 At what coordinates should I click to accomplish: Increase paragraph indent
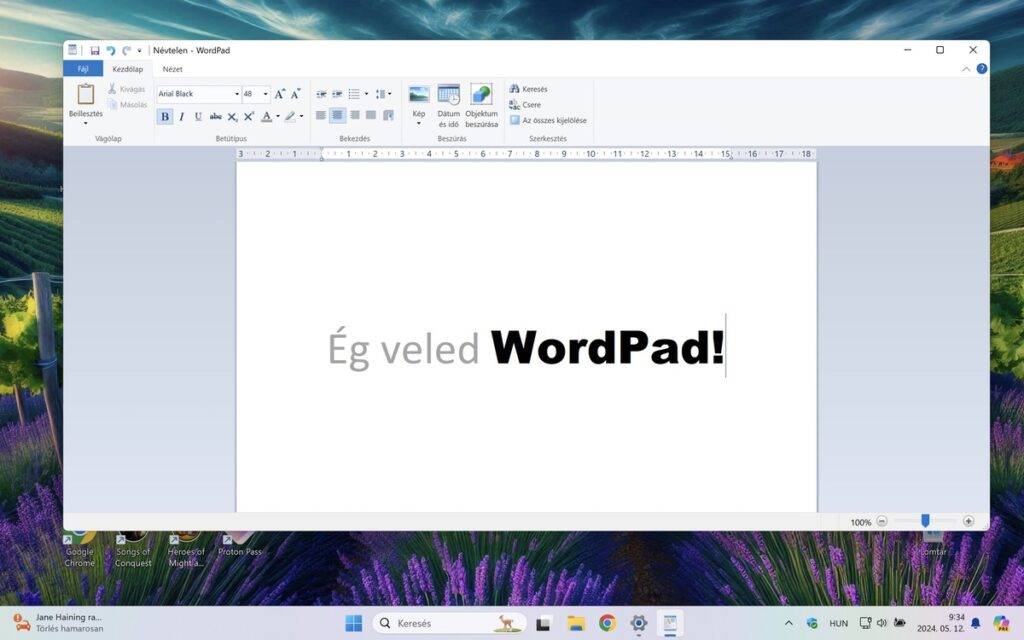click(x=338, y=95)
